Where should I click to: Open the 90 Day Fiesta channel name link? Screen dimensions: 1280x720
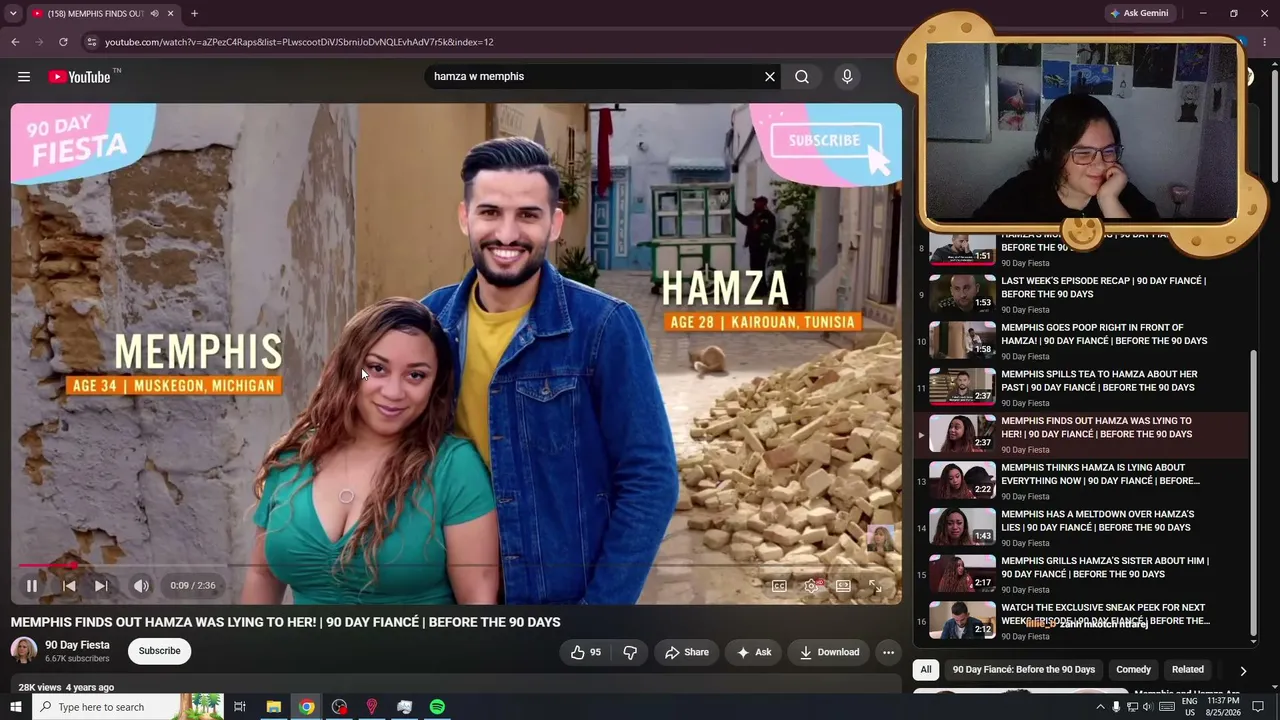click(77, 645)
